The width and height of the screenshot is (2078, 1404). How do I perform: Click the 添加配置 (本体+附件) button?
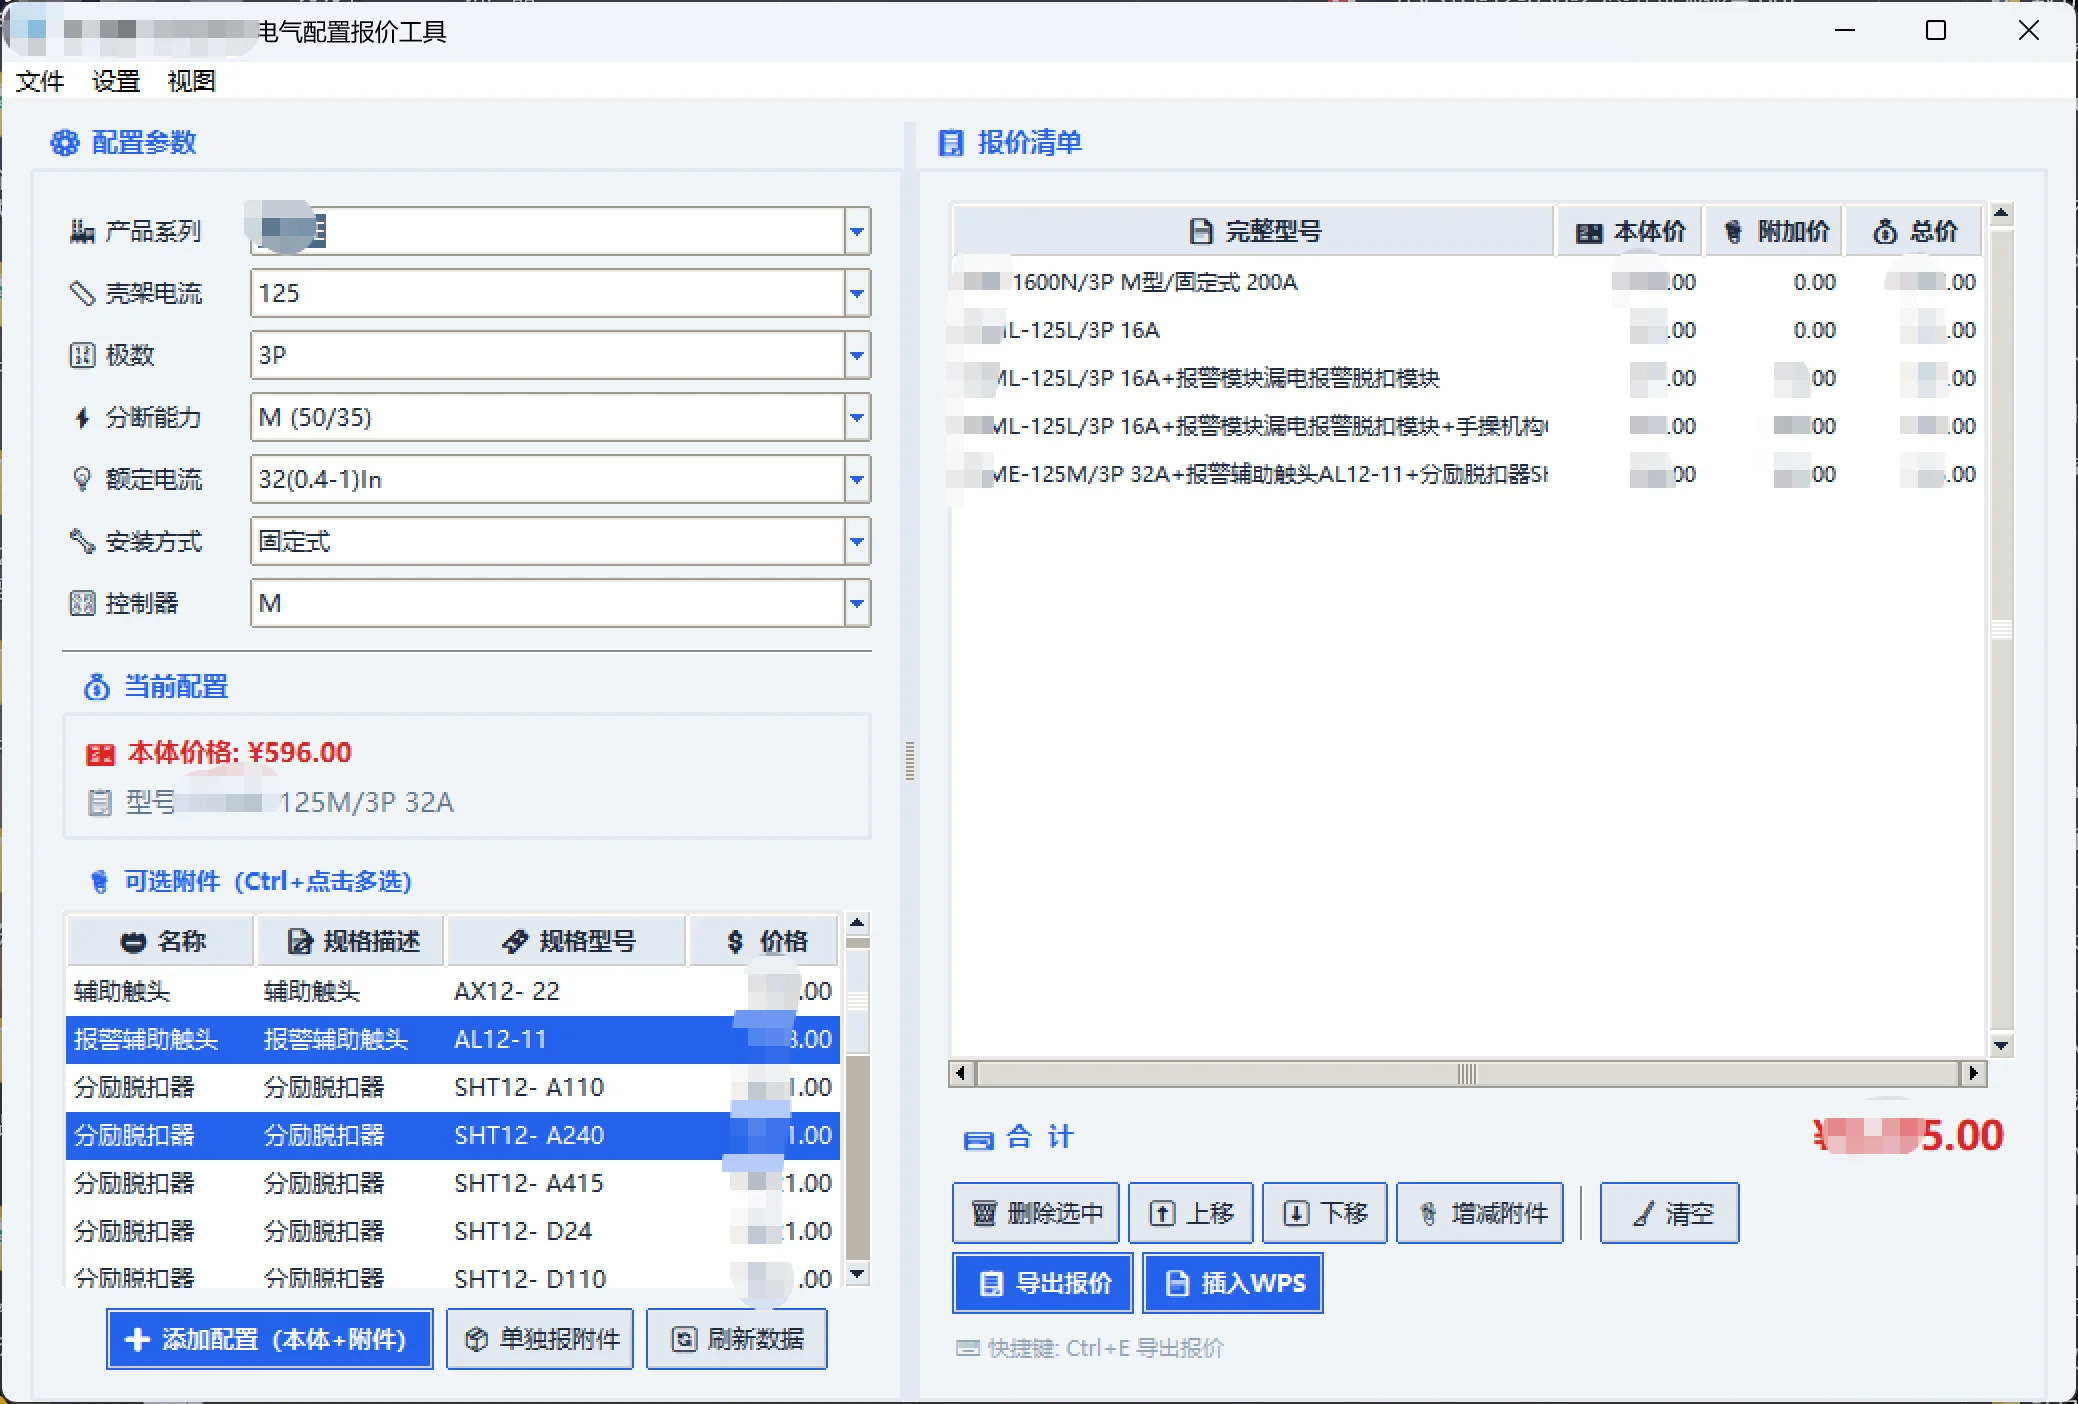click(270, 1339)
